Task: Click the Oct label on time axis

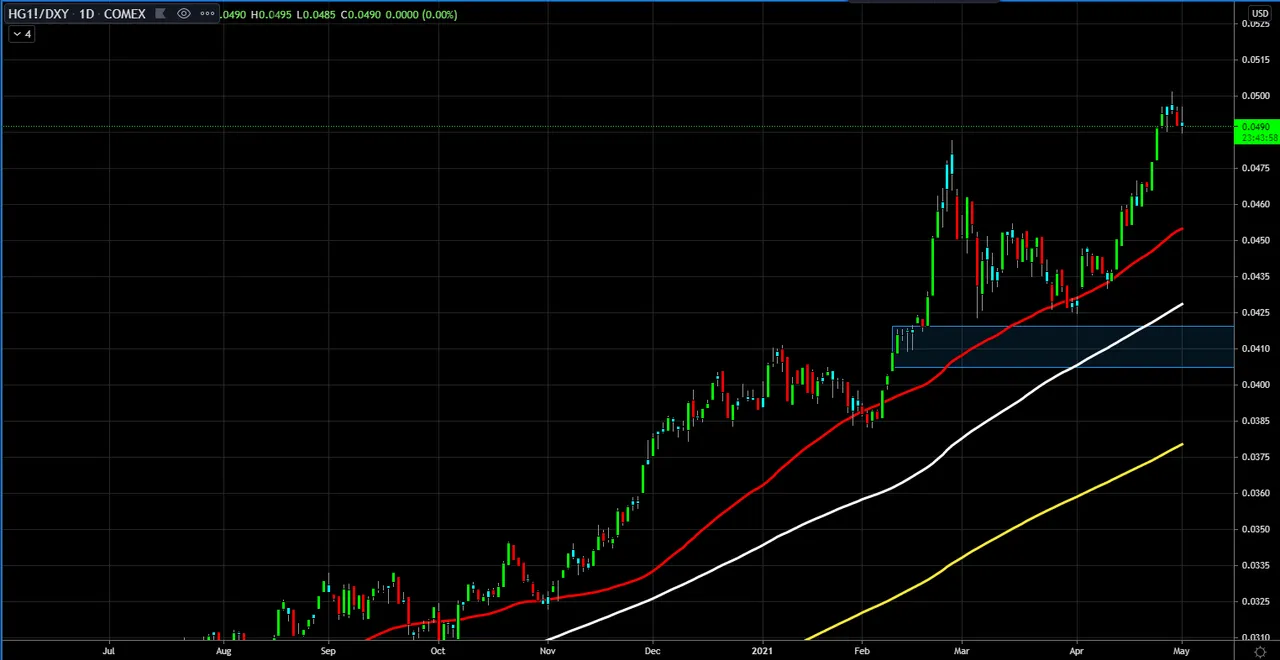Action: pyautogui.click(x=437, y=651)
